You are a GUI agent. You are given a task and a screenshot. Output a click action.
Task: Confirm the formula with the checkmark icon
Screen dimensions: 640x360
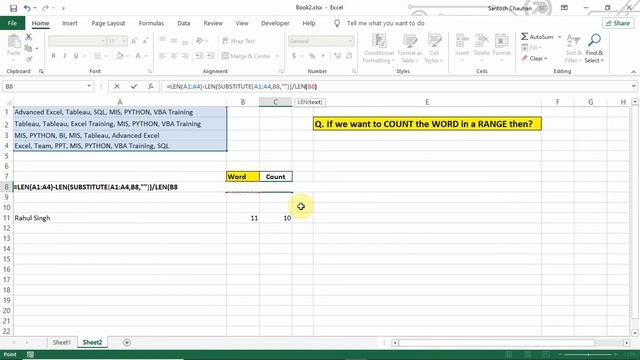pyautogui.click(x=134, y=87)
